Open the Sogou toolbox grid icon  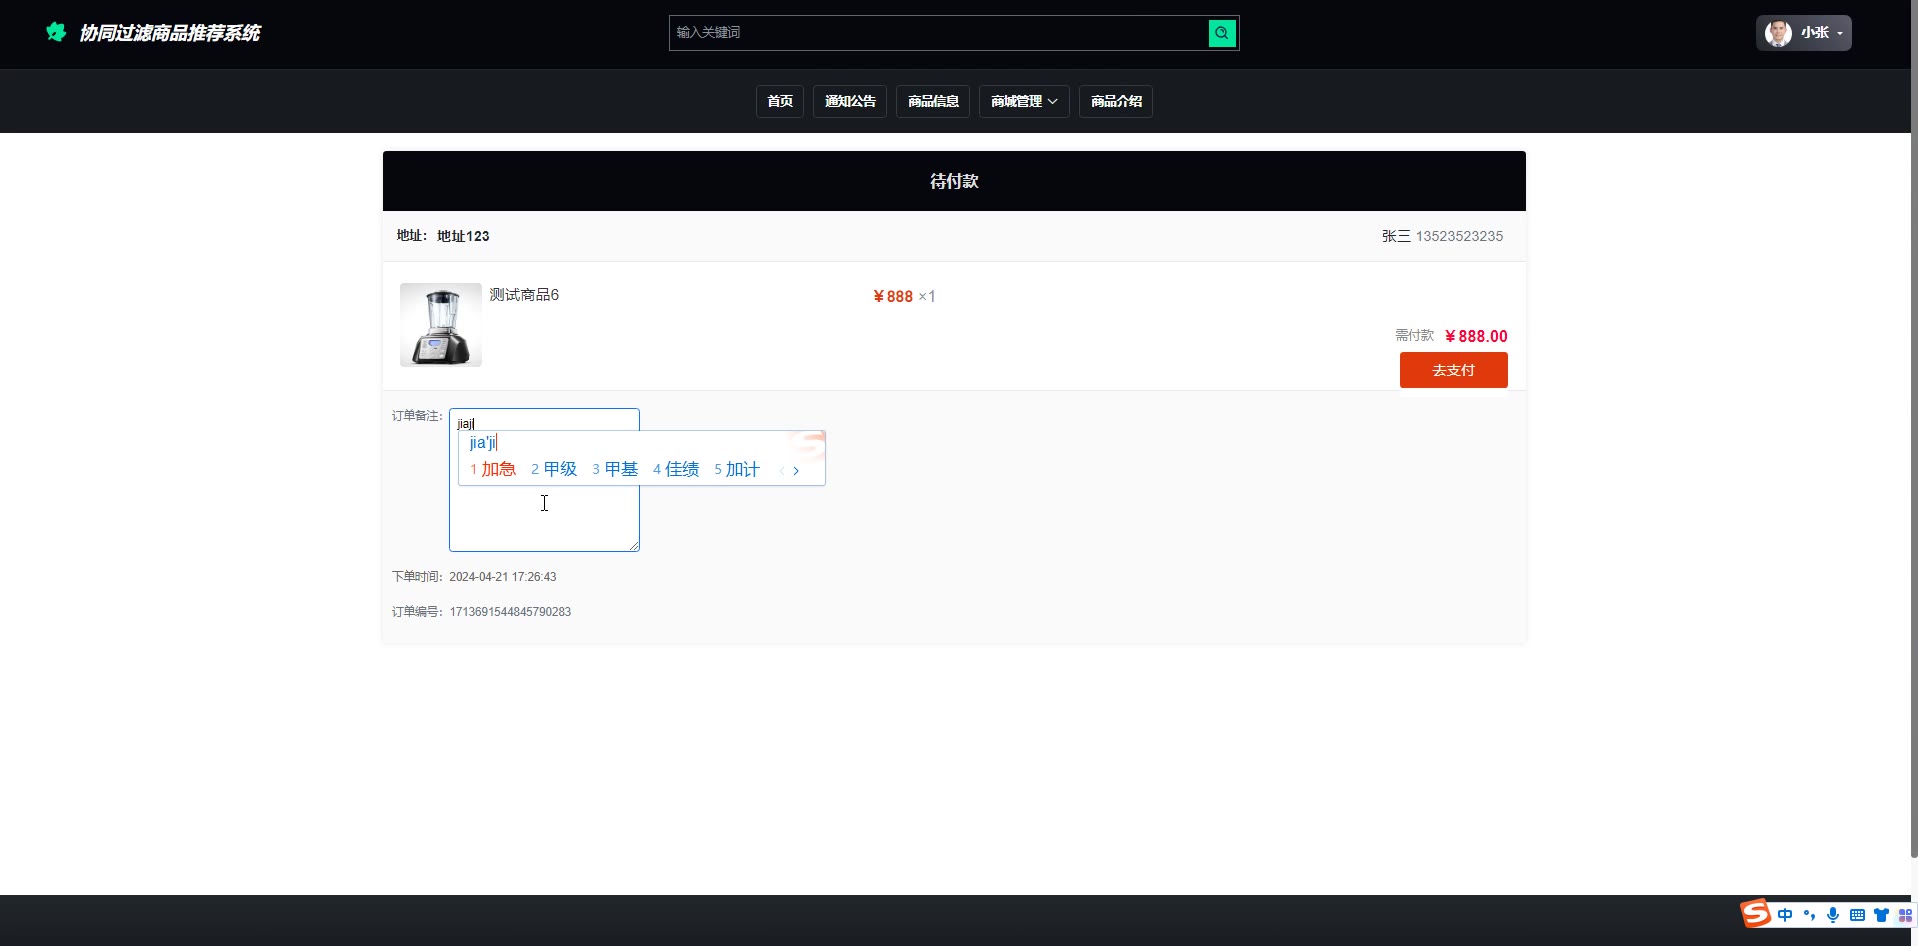pos(1905,915)
